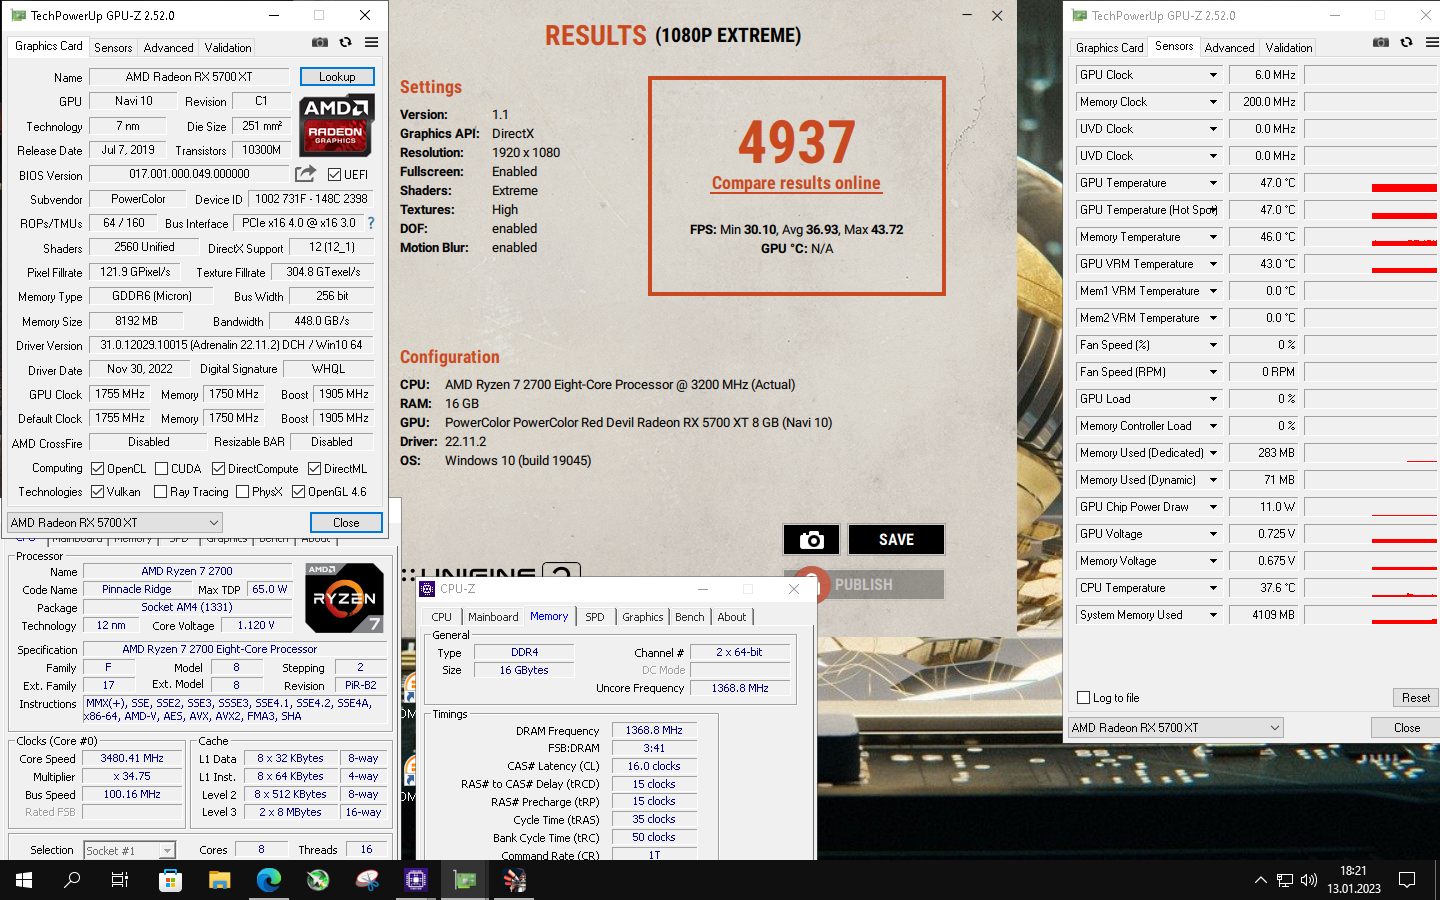The image size is (1440, 900).
Task: Open Bench tab in CPU-Z
Action: 690,617
